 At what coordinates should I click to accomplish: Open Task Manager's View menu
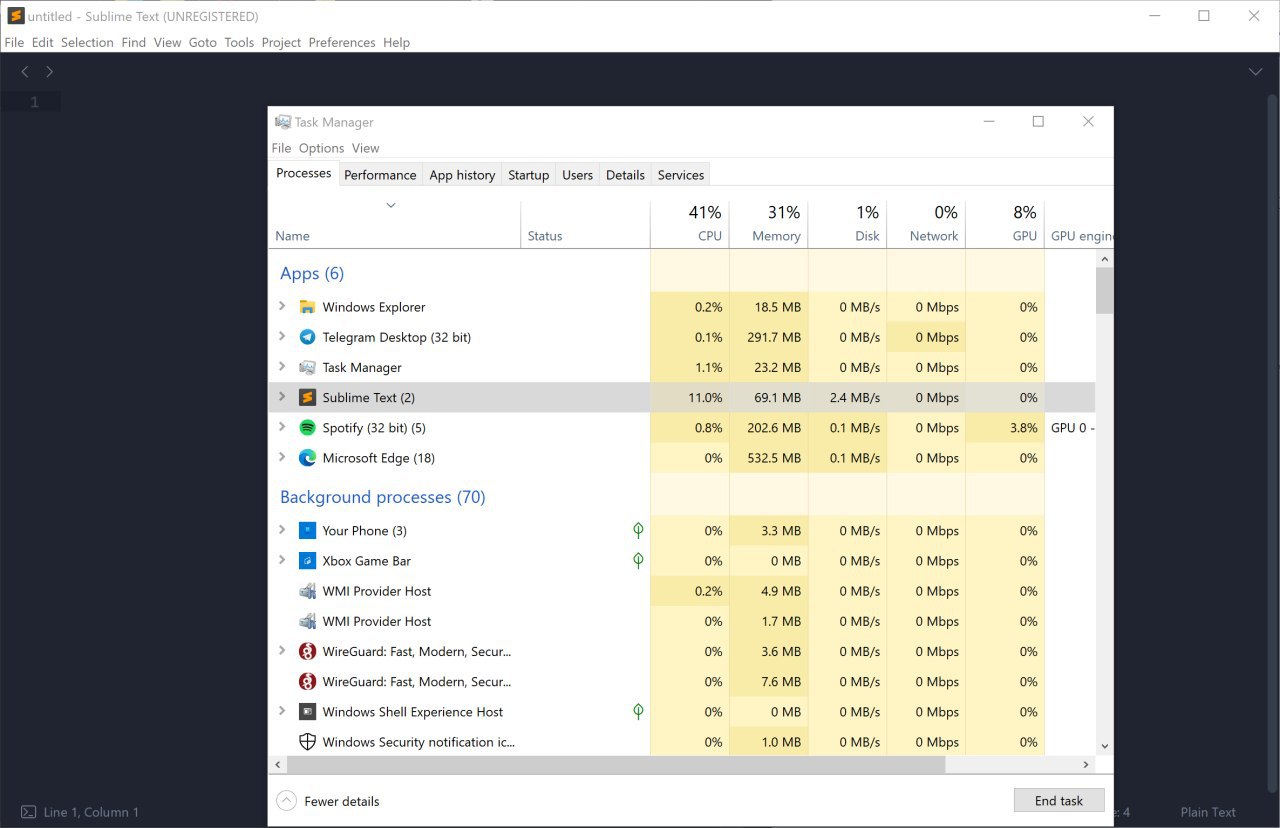click(365, 148)
